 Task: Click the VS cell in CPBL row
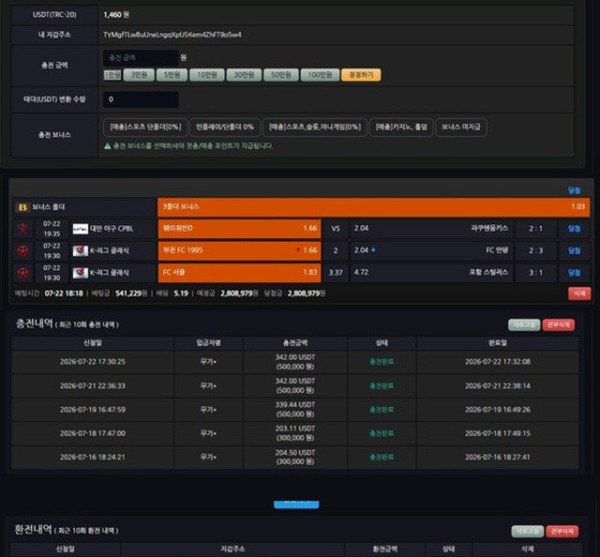pos(336,228)
